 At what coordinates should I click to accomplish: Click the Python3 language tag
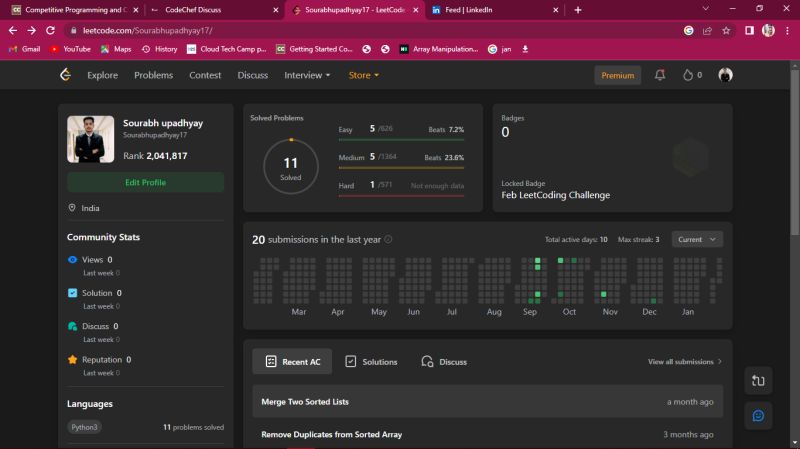pyautogui.click(x=84, y=427)
